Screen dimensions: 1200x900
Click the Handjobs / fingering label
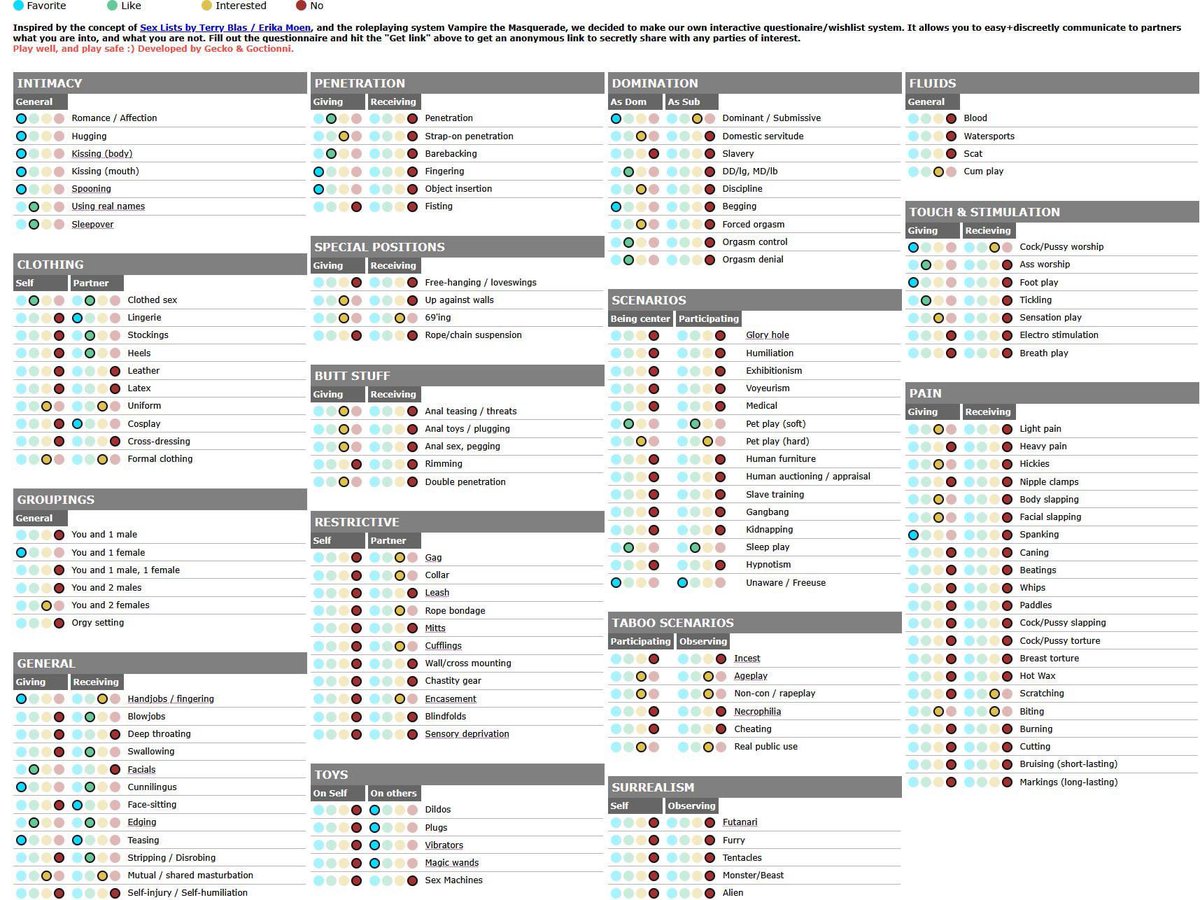coord(171,699)
